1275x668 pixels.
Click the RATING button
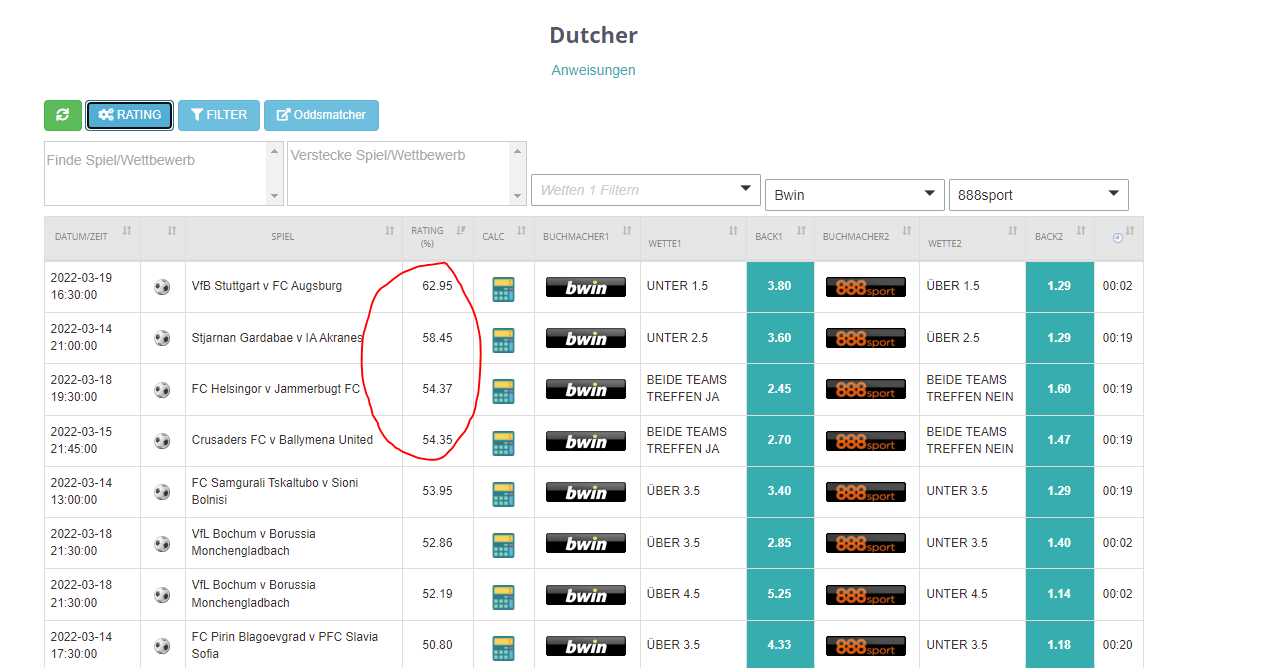pyautogui.click(x=130, y=115)
